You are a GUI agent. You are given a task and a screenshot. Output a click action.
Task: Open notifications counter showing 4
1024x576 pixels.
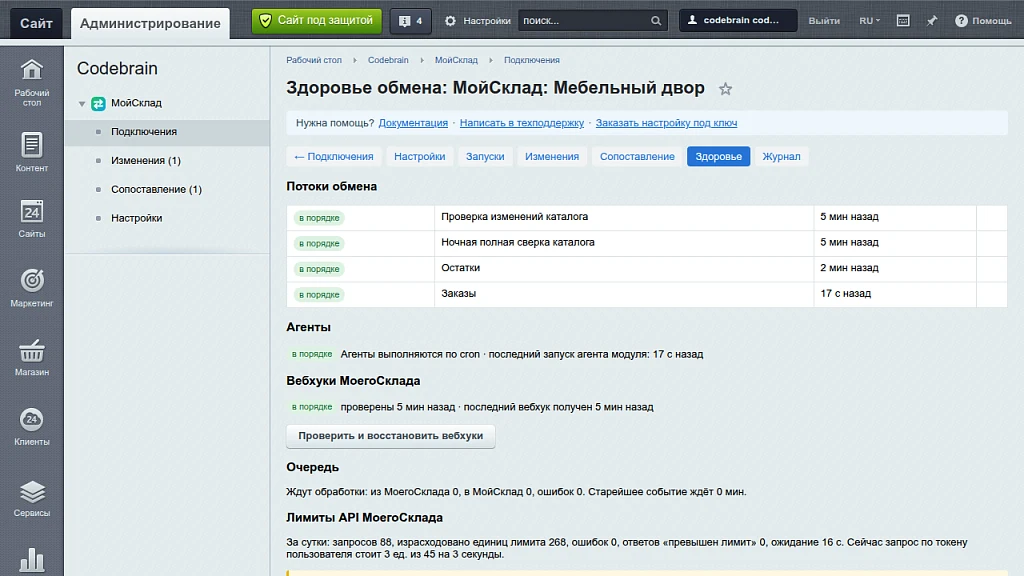(410, 21)
